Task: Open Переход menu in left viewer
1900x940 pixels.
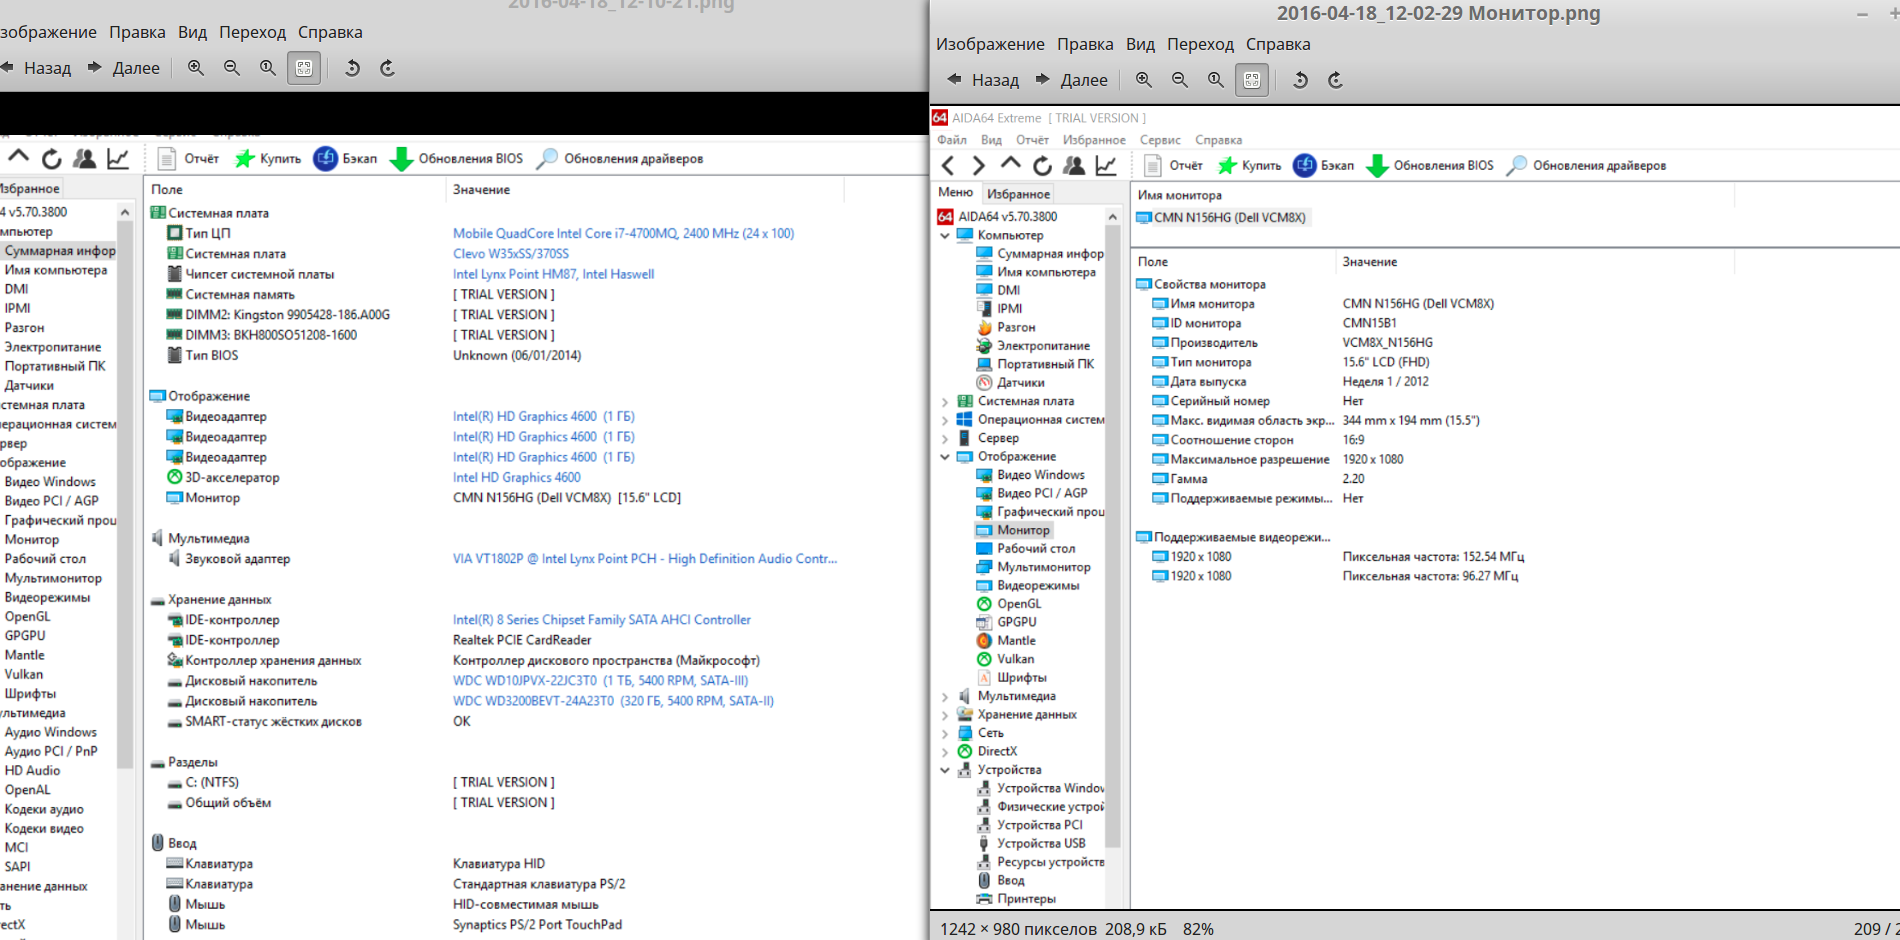Action: point(252,32)
